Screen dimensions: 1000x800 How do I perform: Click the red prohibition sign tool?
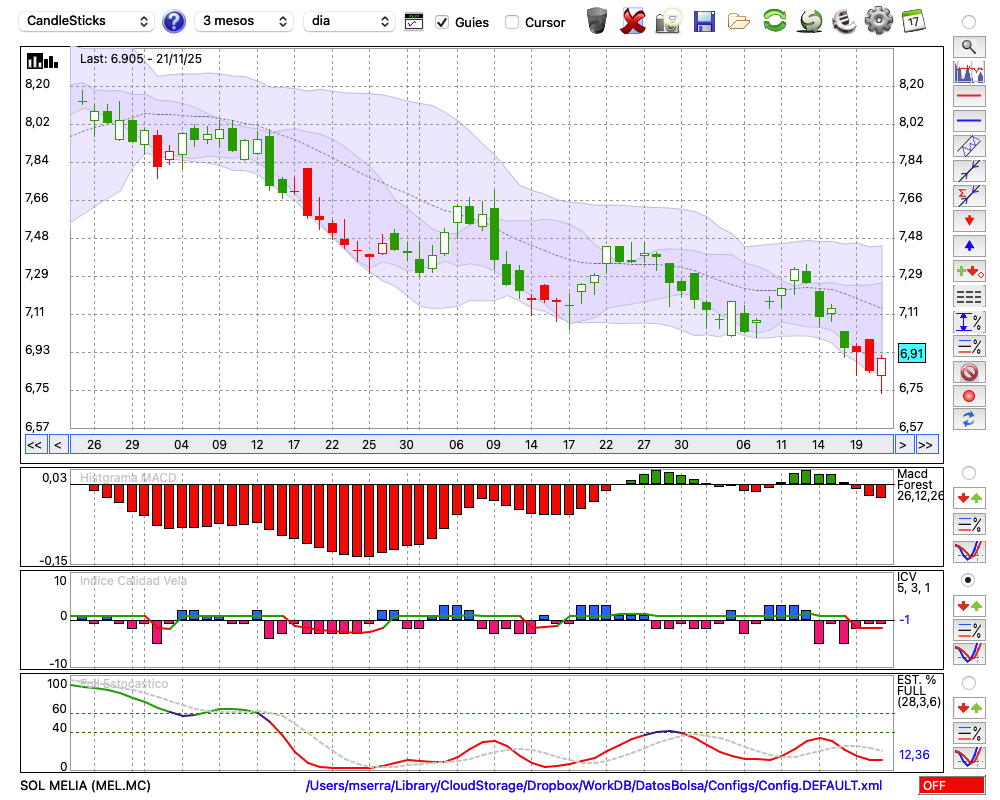[968, 372]
